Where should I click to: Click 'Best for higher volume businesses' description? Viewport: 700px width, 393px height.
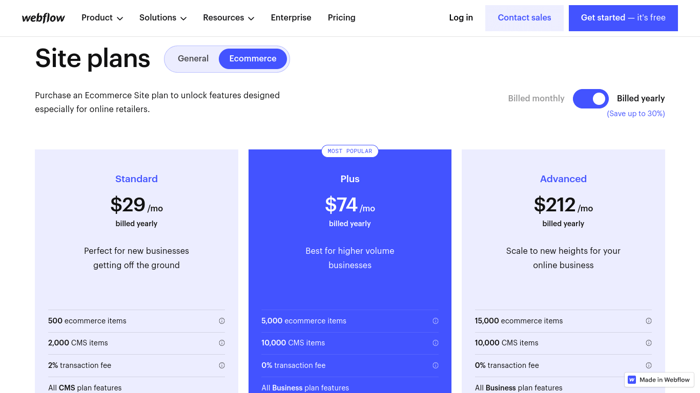pos(350,258)
